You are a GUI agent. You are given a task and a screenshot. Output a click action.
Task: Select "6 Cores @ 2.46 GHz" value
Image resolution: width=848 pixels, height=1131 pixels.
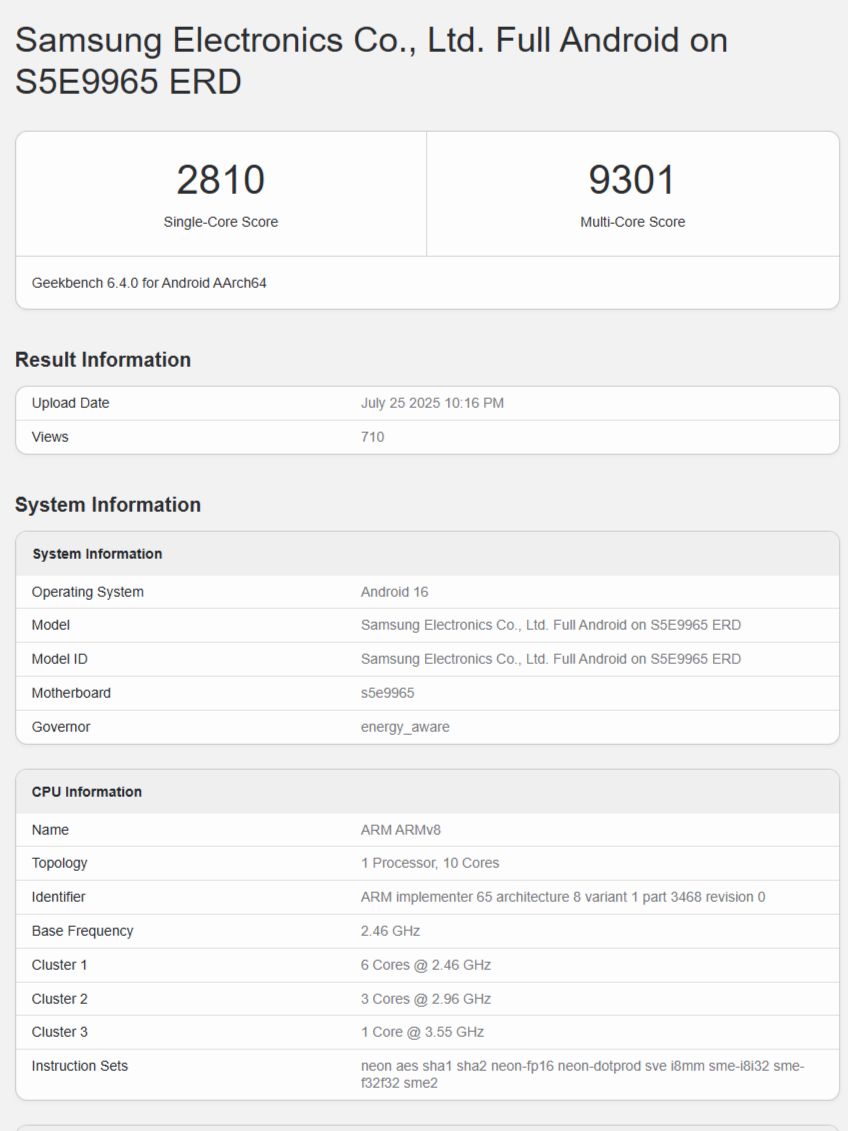click(x=426, y=965)
